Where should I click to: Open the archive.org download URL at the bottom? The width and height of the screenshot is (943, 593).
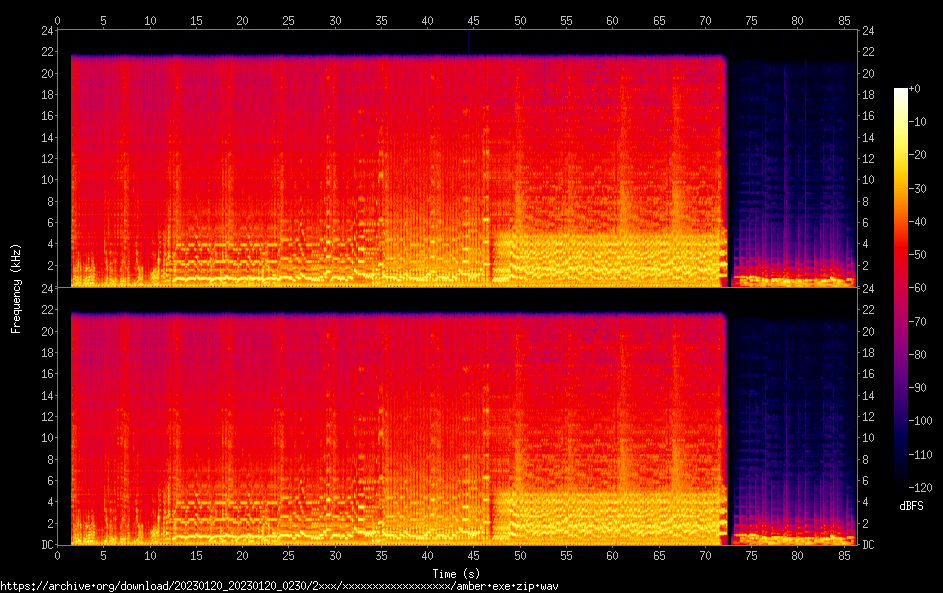pyautogui.click(x=279, y=586)
